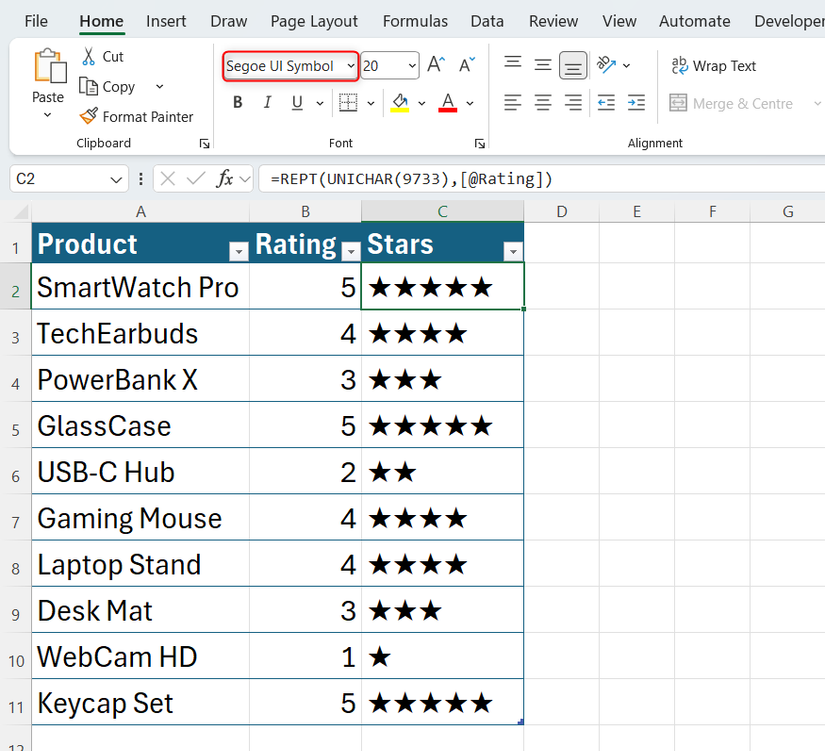Viewport: 825px width, 751px height.
Task: Open the Rating column filter dropdown
Action: coord(350,250)
